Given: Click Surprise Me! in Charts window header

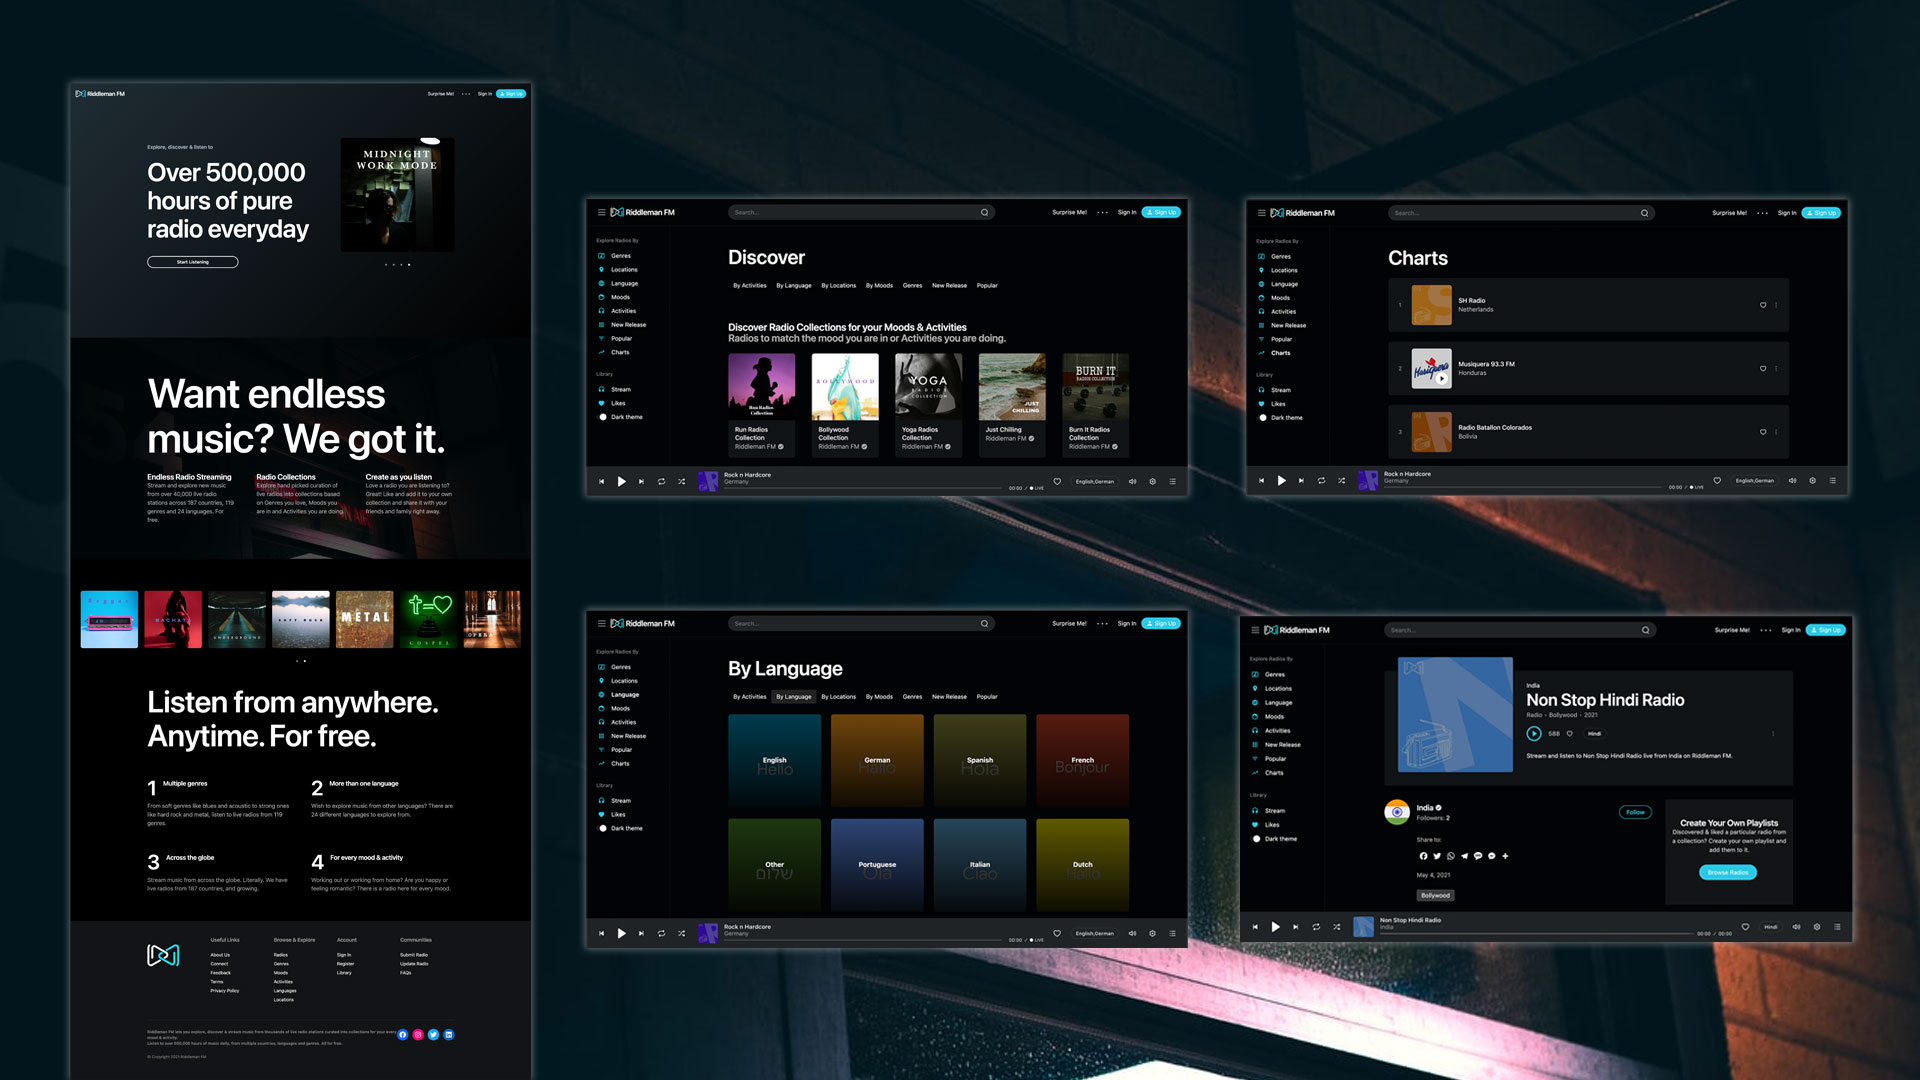Looking at the screenshot, I should (x=1729, y=213).
